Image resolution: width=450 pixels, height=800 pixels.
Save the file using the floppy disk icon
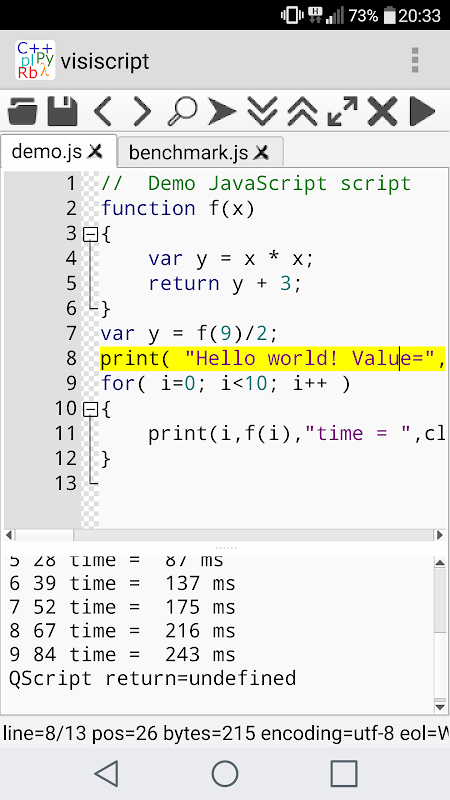click(x=63, y=111)
